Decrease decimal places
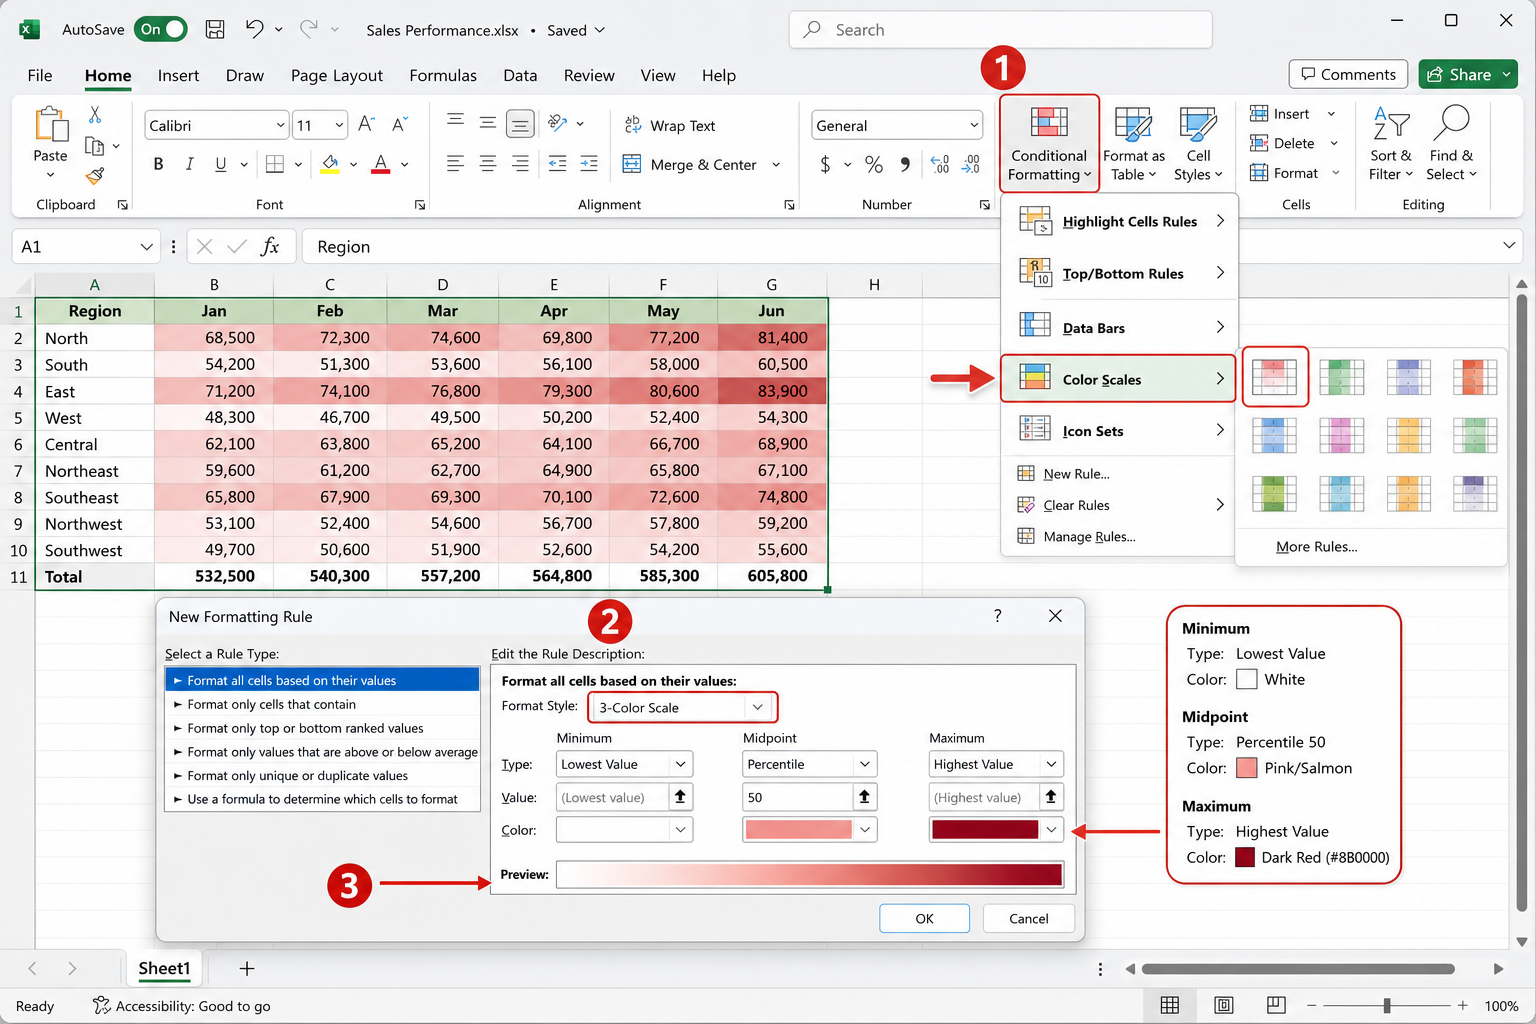 (971, 164)
